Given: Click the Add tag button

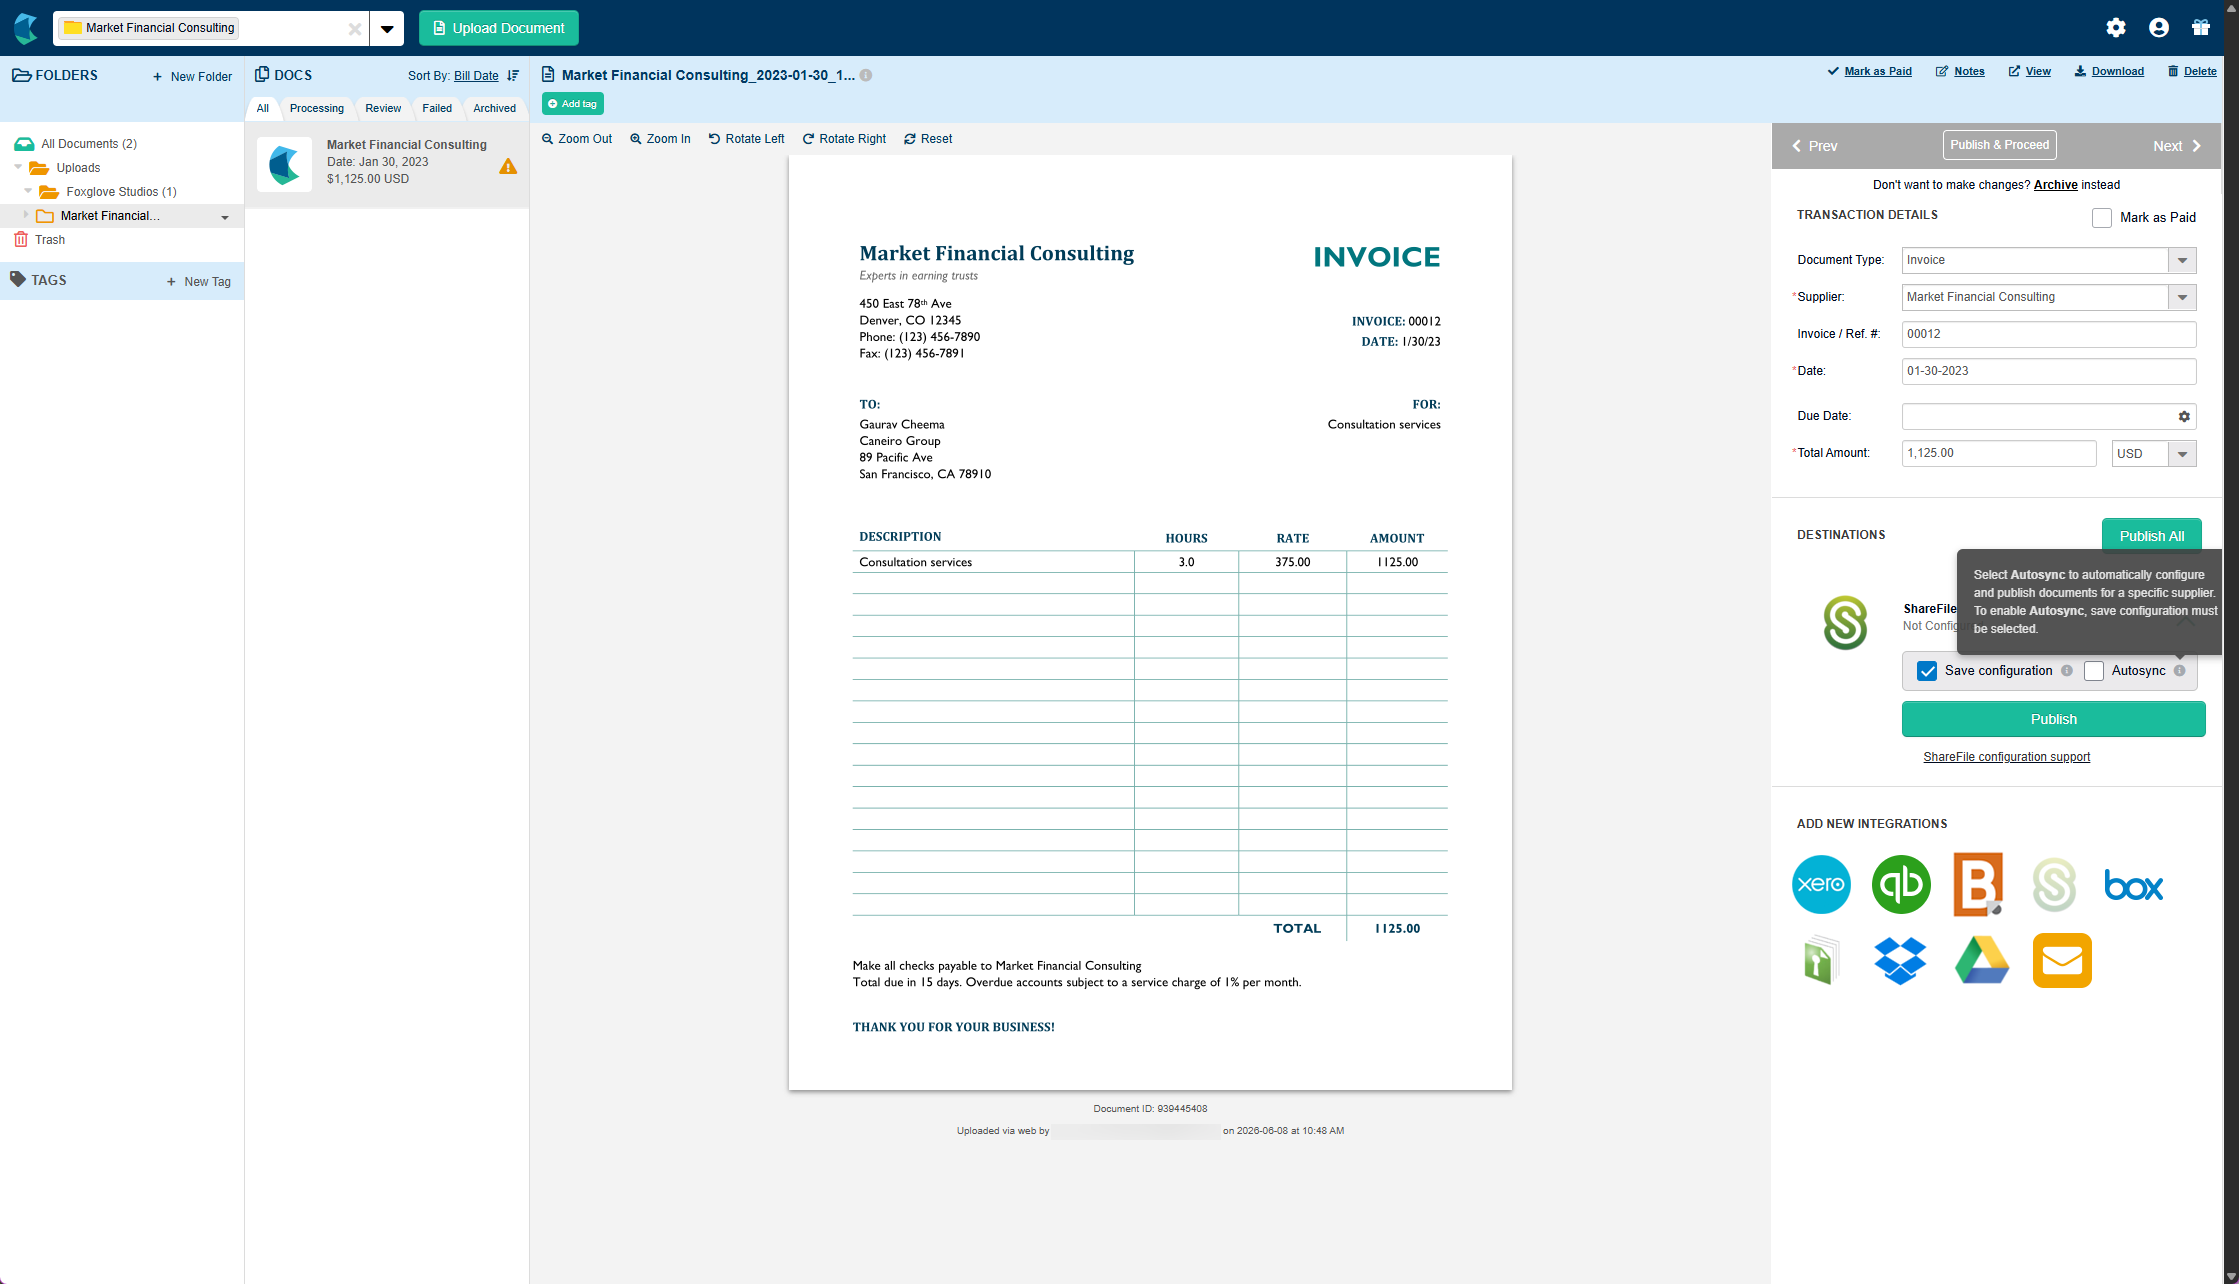Looking at the screenshot, I should [573, 104].
